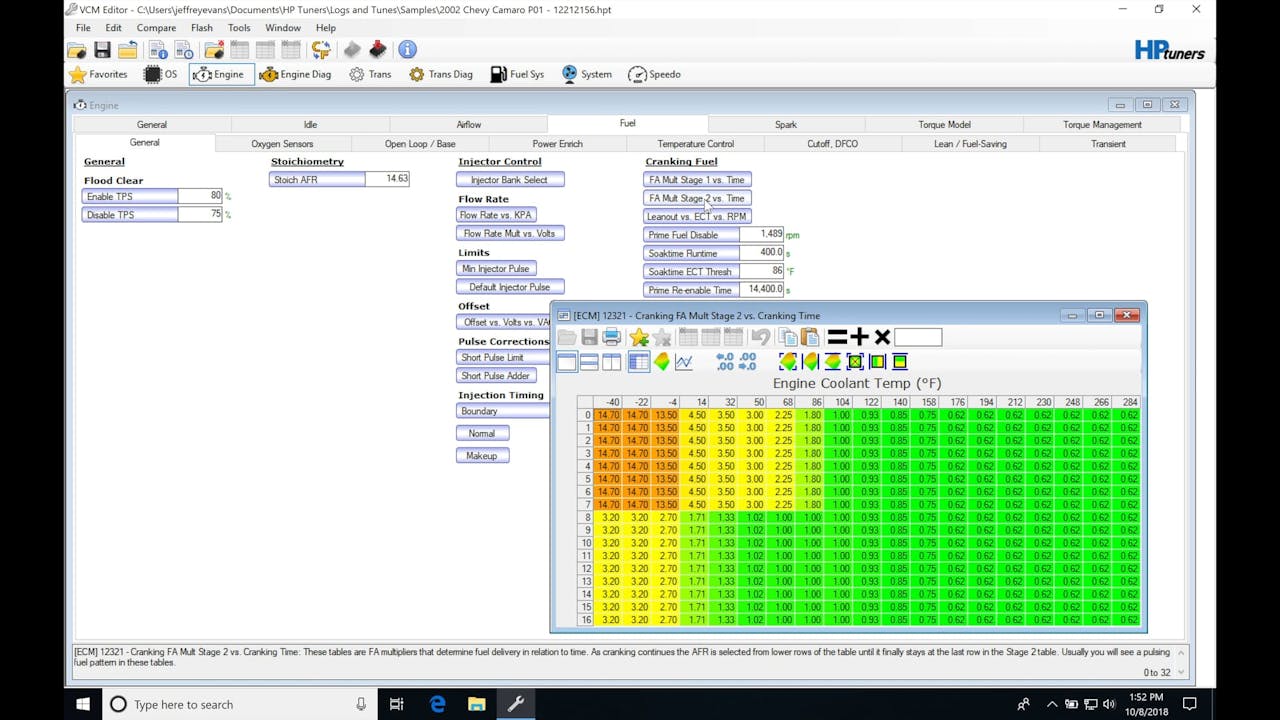
Task: Select the vertical split layout icon
Action: click(x=611, y=362)
